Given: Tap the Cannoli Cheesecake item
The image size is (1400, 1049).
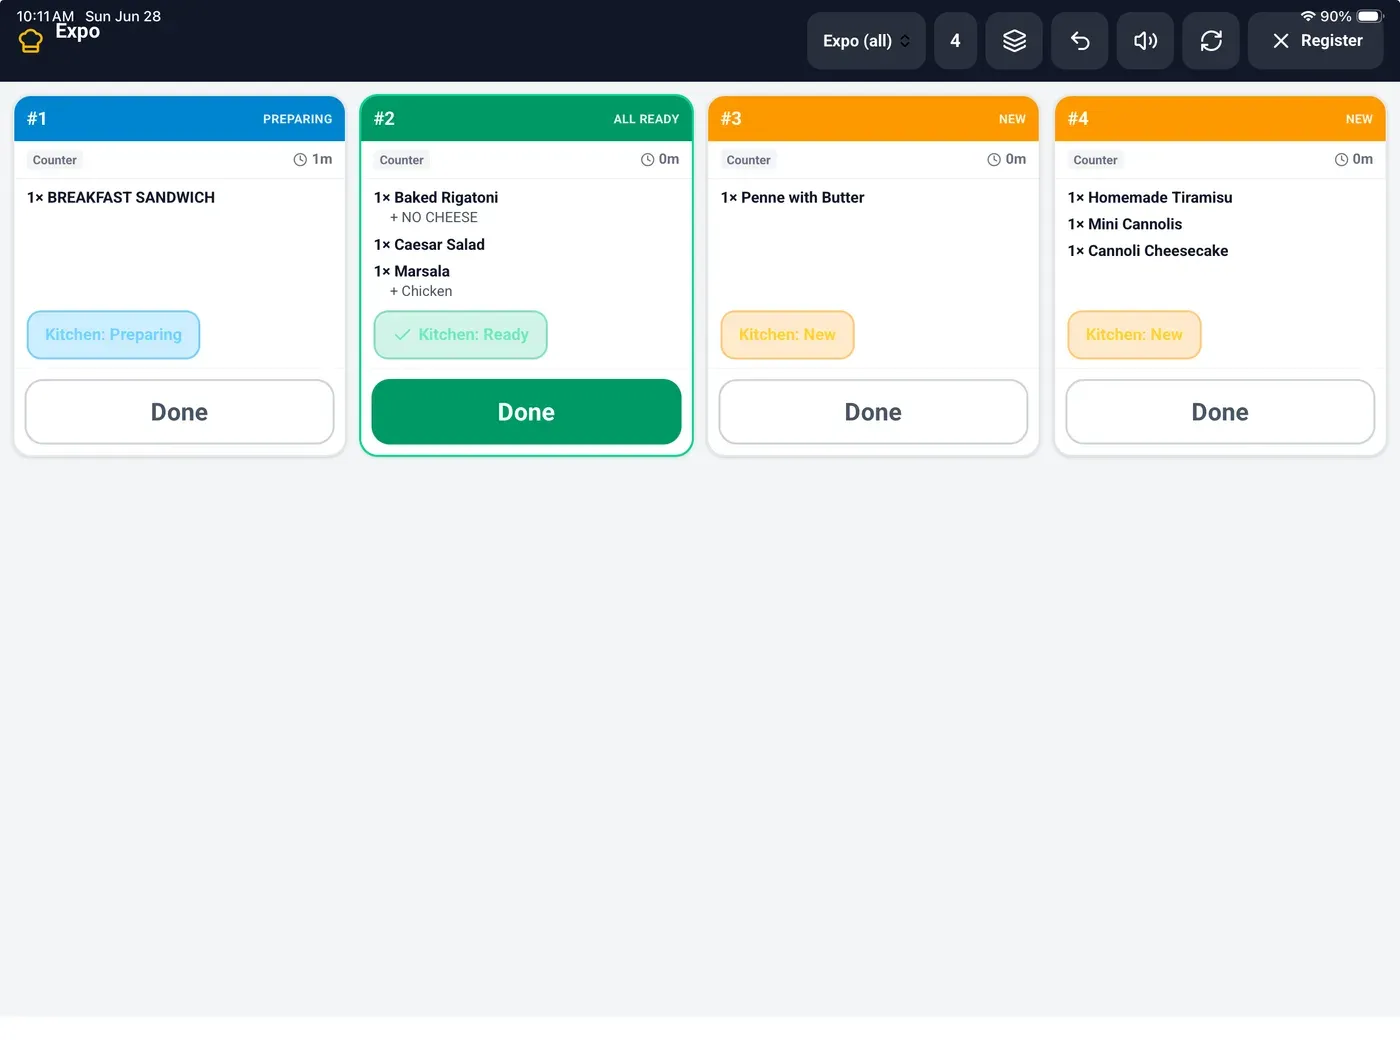Looking at the screenshot, I should point(1148,251).
